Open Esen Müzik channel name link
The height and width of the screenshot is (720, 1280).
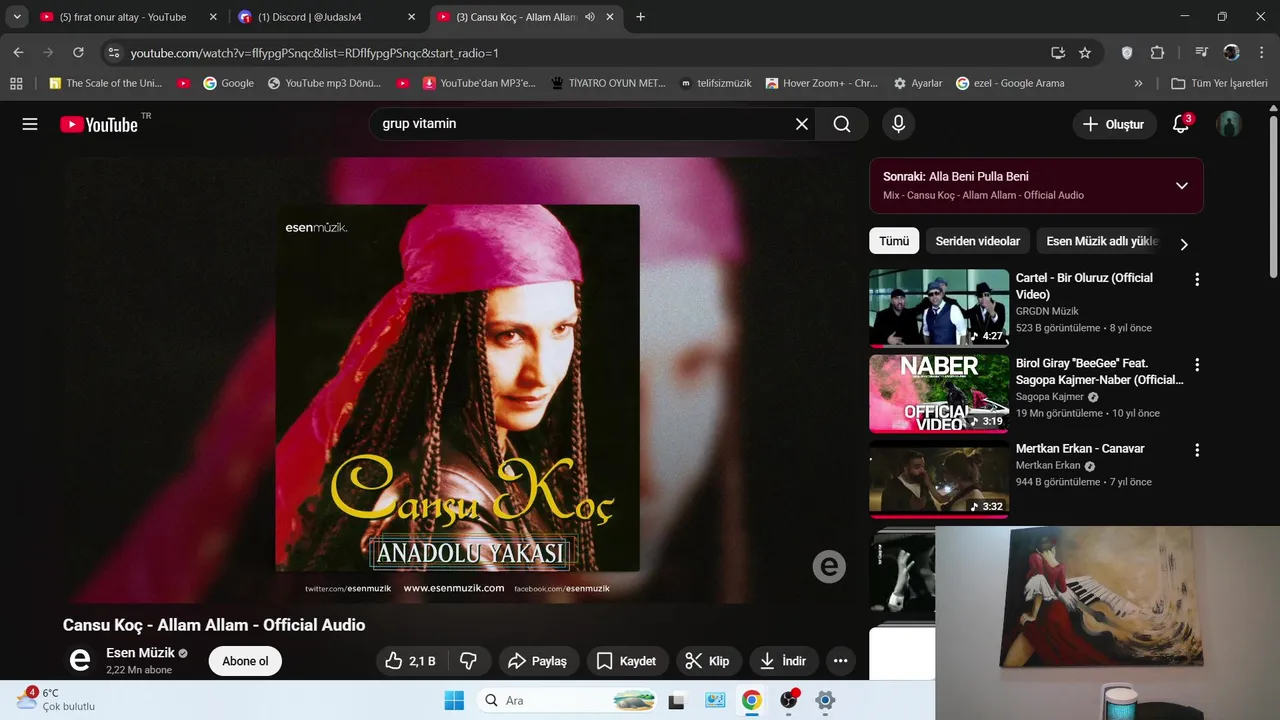140,653
